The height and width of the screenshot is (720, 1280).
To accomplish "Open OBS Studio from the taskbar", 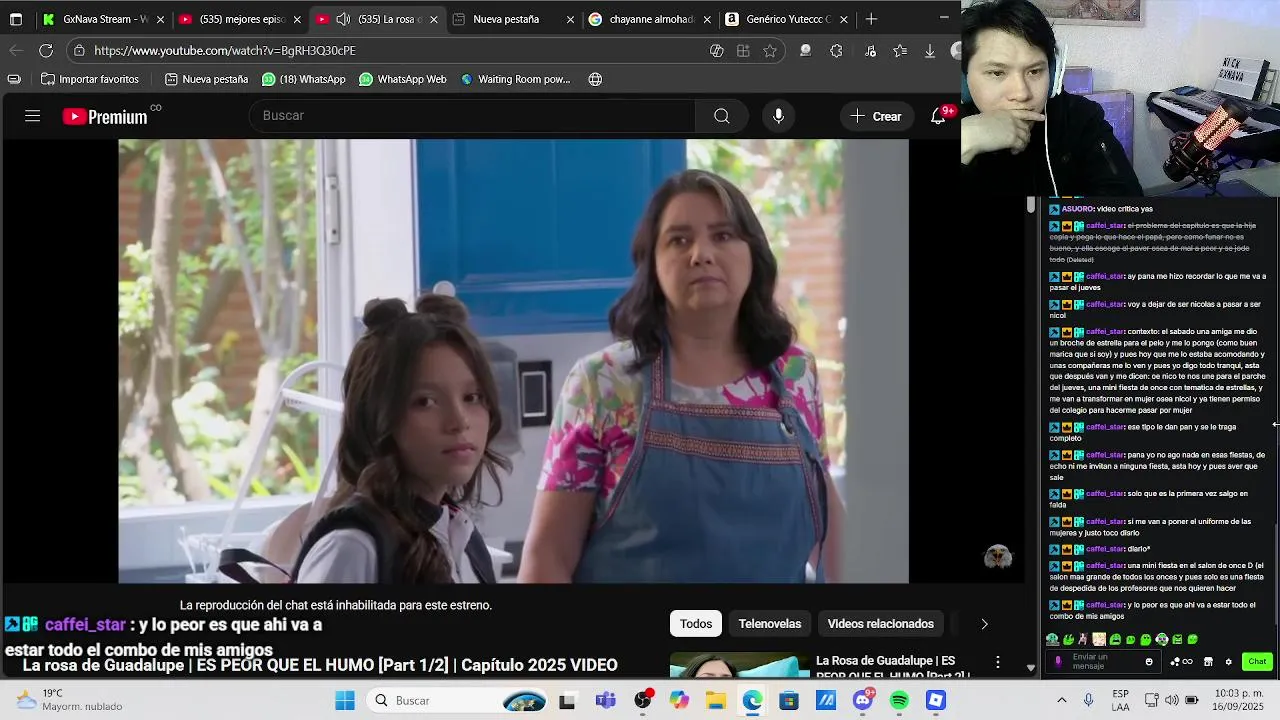I will 642,700.
